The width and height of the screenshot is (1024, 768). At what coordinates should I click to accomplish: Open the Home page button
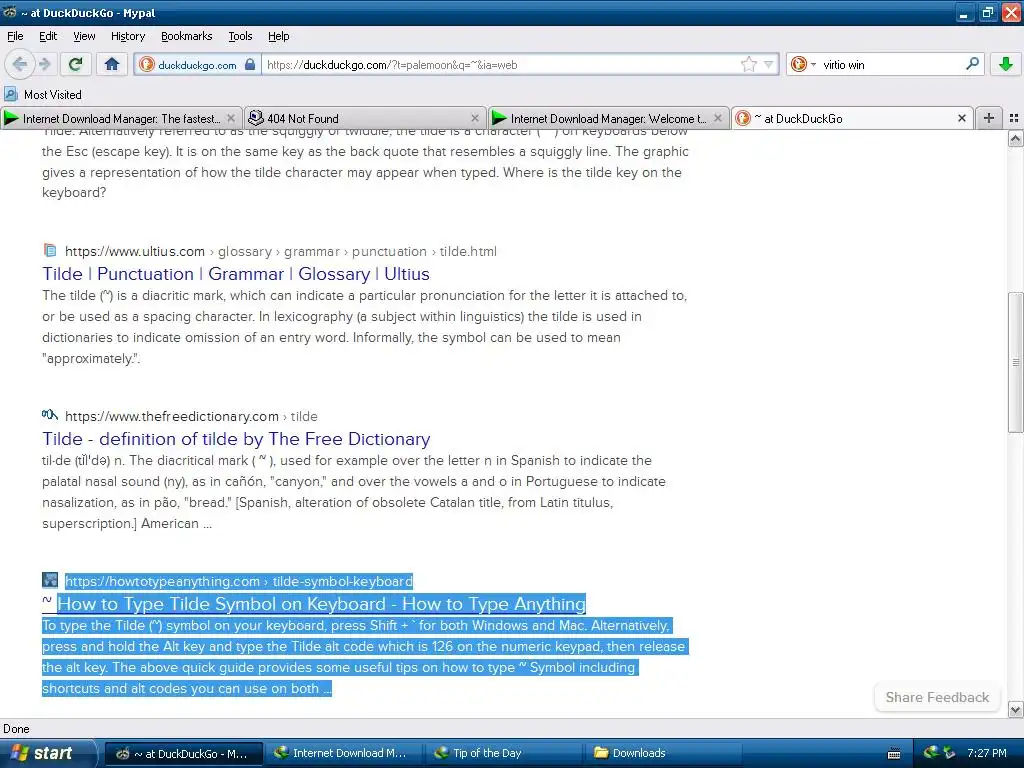coord(112,64)
